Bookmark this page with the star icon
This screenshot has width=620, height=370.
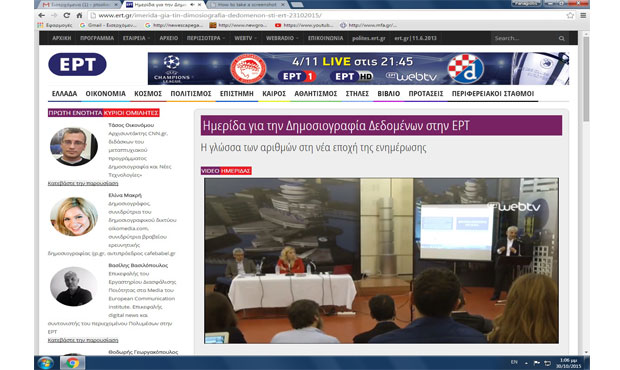(x=570, y=15)
